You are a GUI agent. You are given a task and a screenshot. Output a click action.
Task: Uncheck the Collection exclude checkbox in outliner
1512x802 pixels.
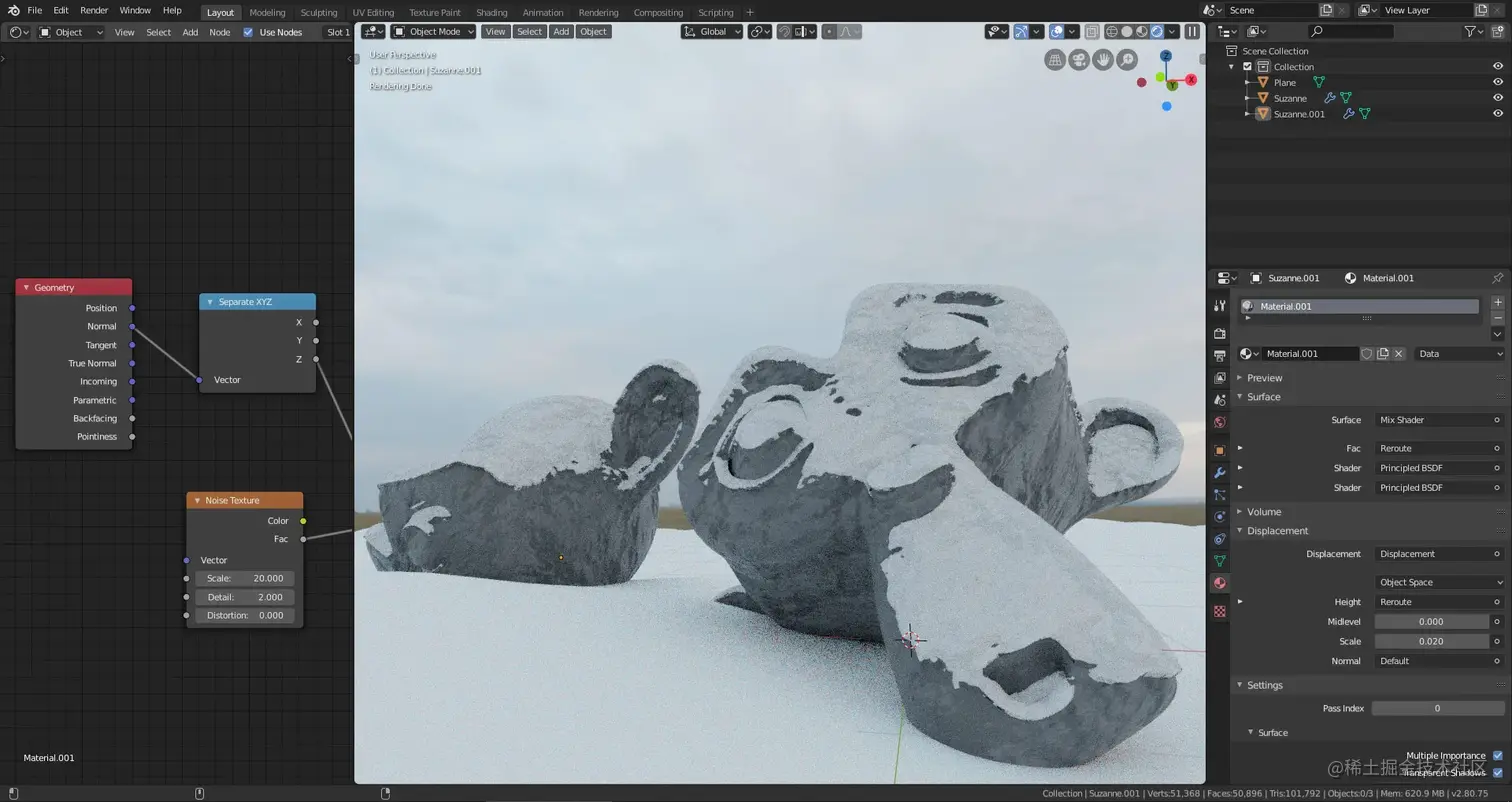[1247, 67]
